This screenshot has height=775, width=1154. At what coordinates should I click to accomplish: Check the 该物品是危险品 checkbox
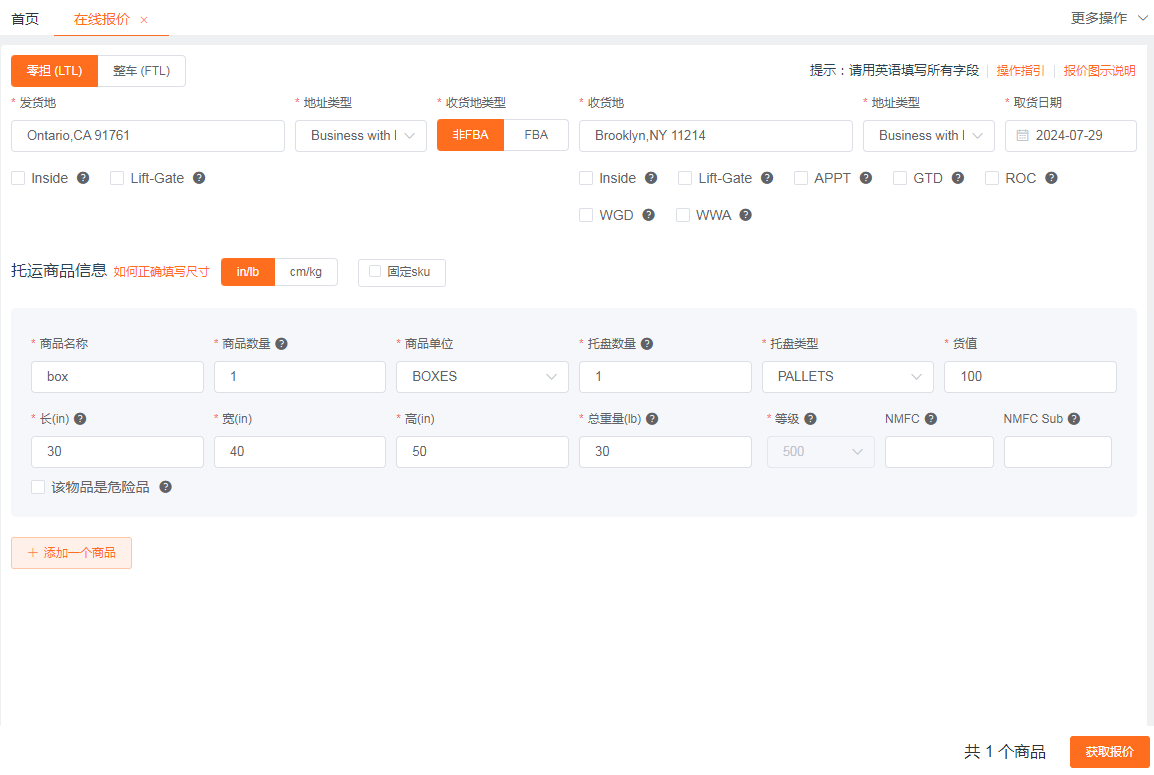tap(38, 487)
